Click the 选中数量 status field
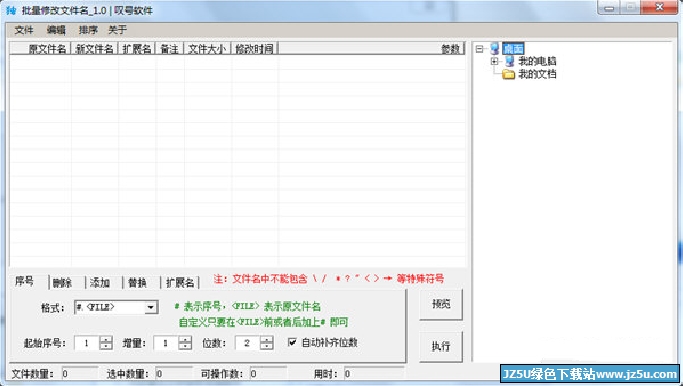This screenshot has height=386, width=683. pos(173,374)
